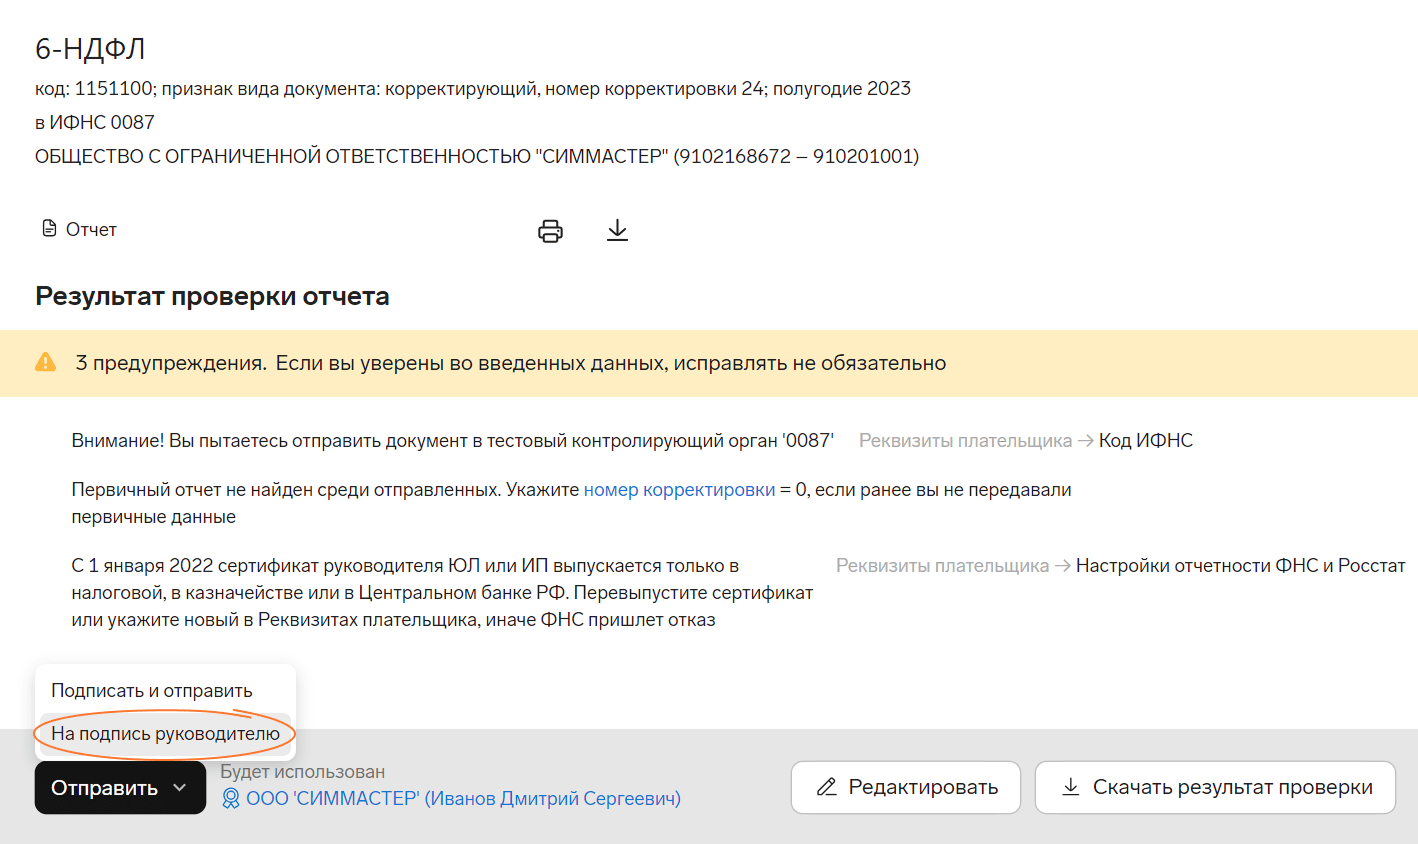
Task: Click the certificate ribbon icon
Action: tap(231, 799)
